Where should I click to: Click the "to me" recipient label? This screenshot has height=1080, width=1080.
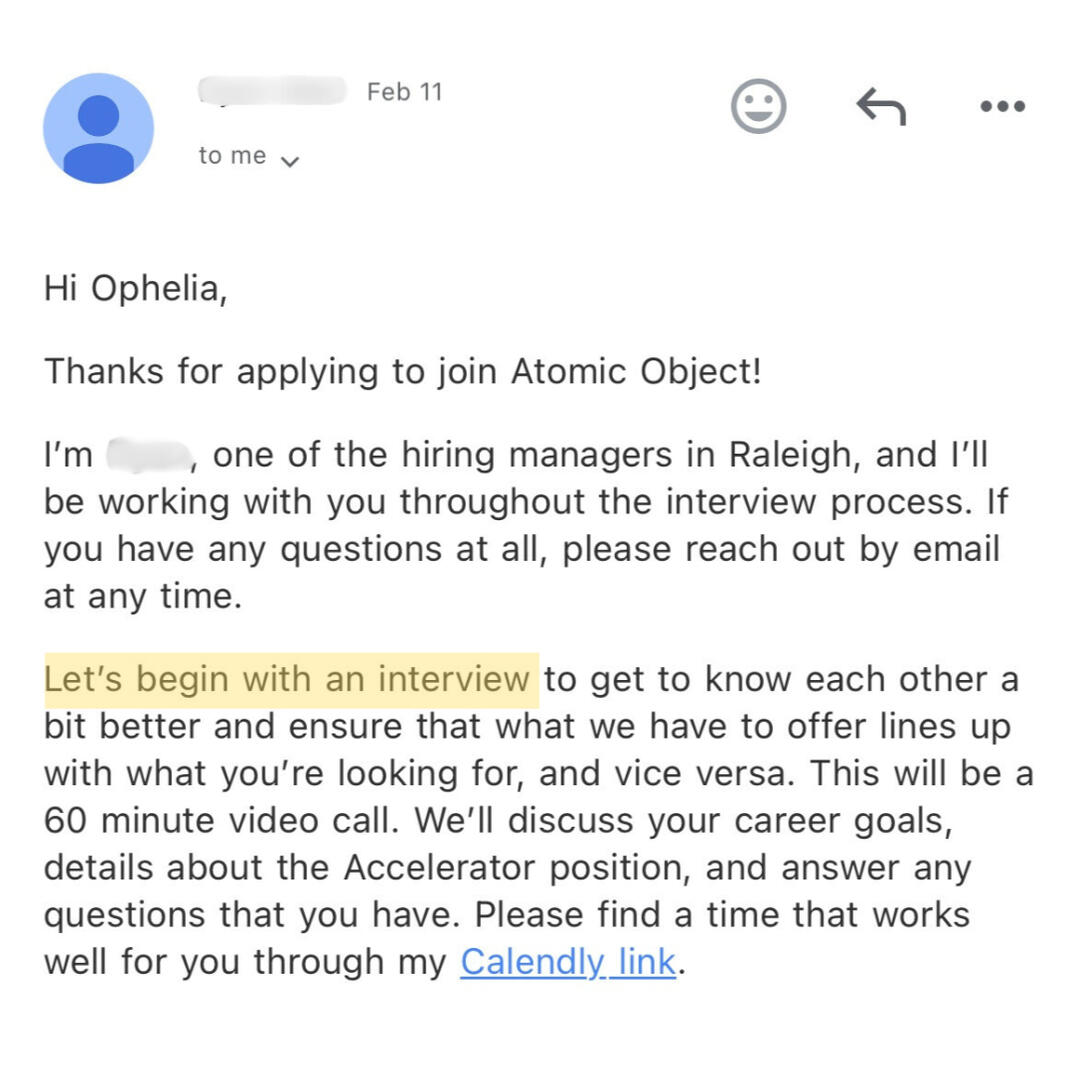(x=232, y=156)
